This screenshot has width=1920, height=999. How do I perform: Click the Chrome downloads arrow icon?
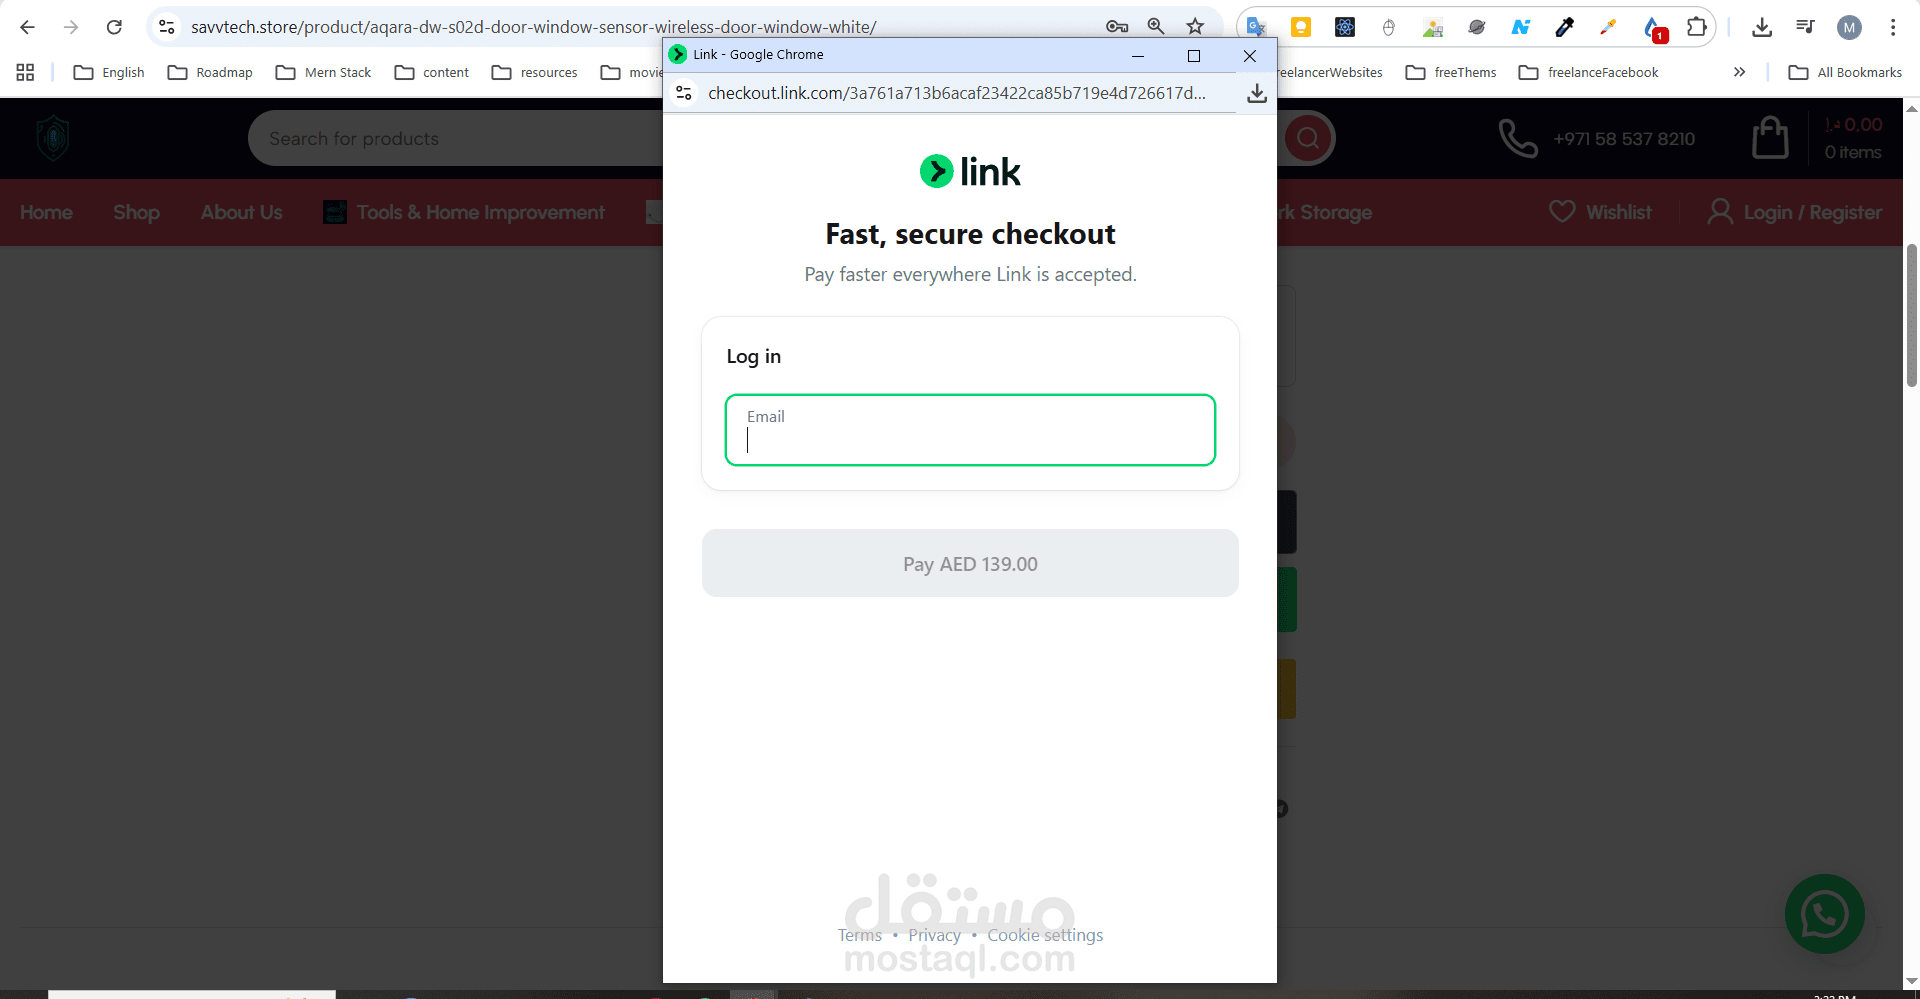tap(1762, 27)
